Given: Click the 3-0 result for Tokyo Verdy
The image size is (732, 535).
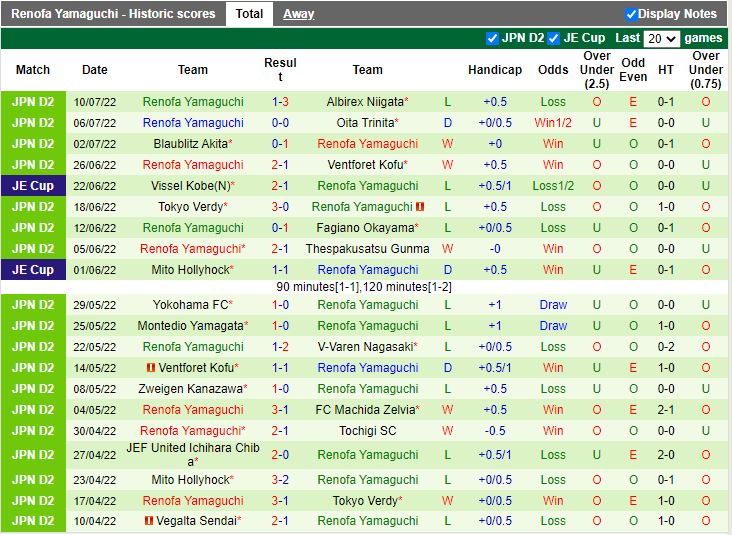Looking at the screenshot, I should point(280,207).
